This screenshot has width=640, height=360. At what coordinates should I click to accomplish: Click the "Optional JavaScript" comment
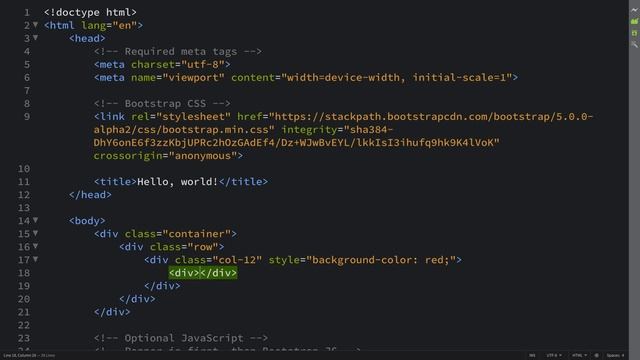[181, 338]
